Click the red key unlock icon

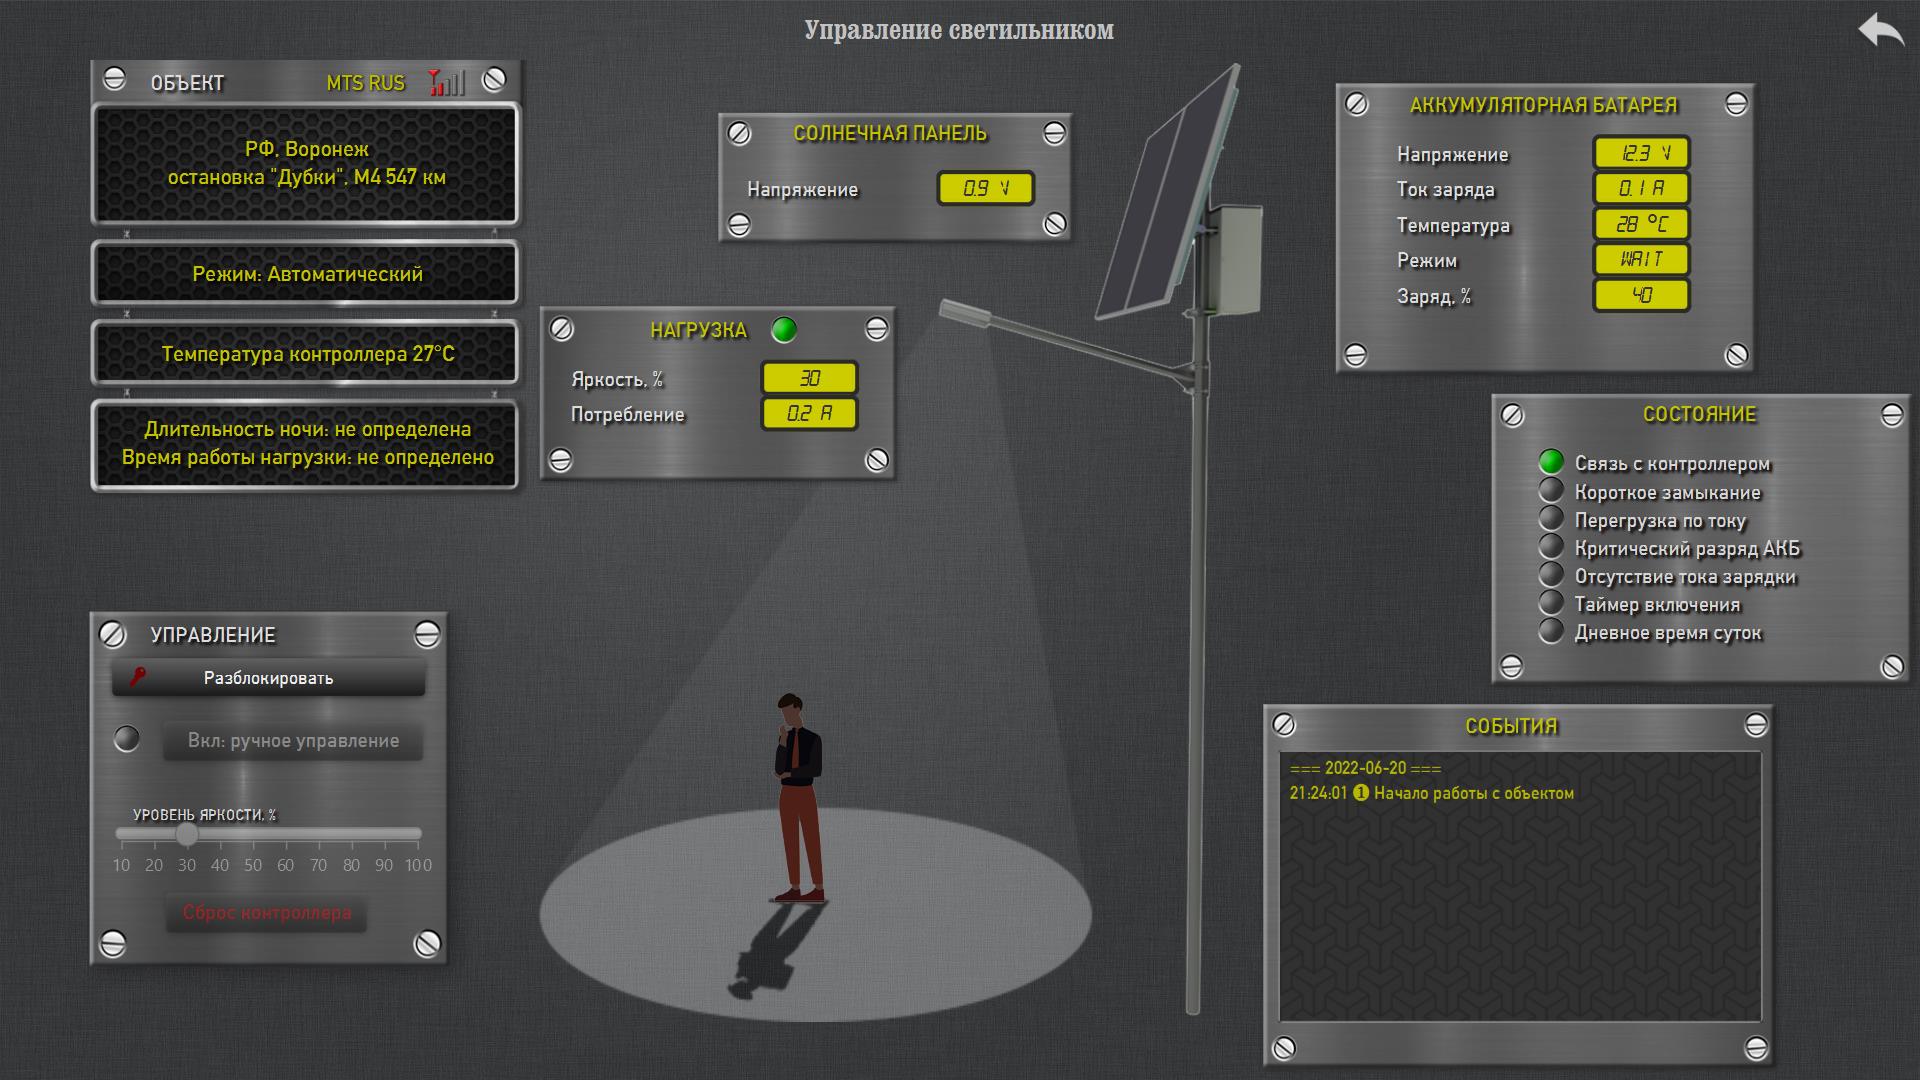(138, 677)
